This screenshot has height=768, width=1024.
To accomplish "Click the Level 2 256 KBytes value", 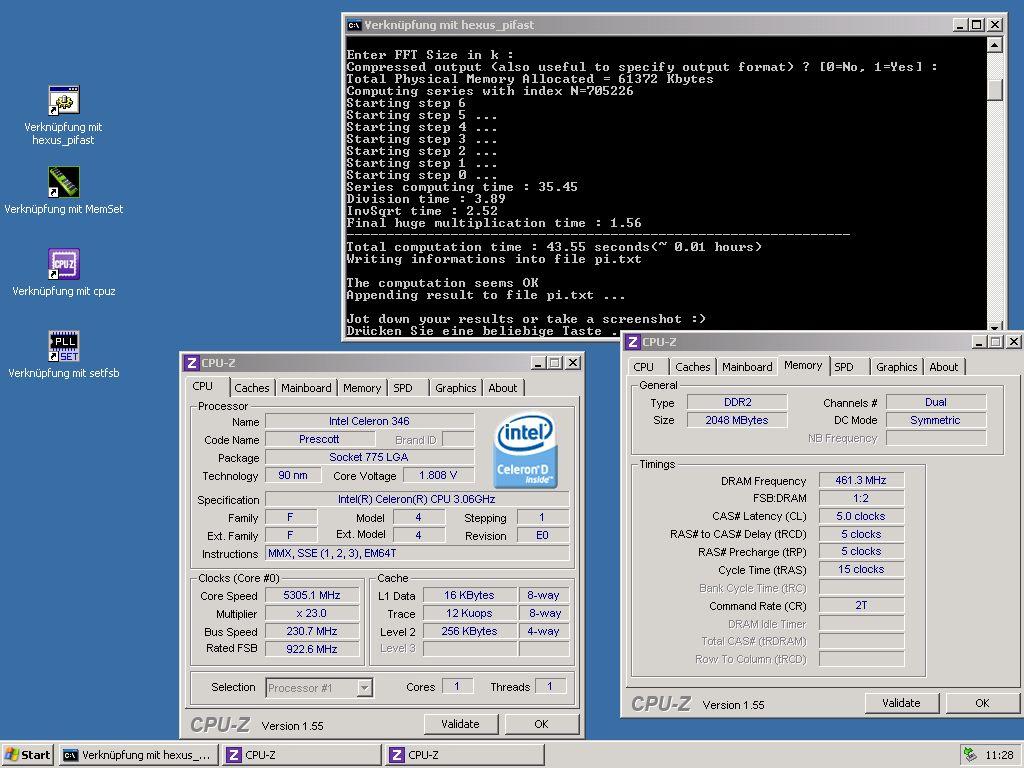I will (470, 632).
